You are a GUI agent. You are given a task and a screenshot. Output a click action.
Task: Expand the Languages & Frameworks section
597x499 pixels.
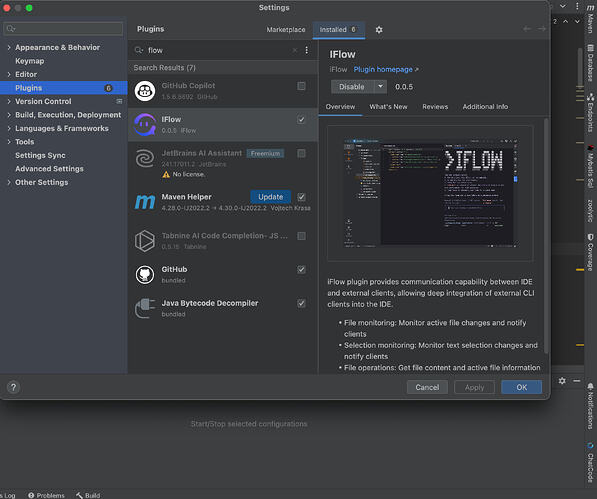(x=9, y=129)
